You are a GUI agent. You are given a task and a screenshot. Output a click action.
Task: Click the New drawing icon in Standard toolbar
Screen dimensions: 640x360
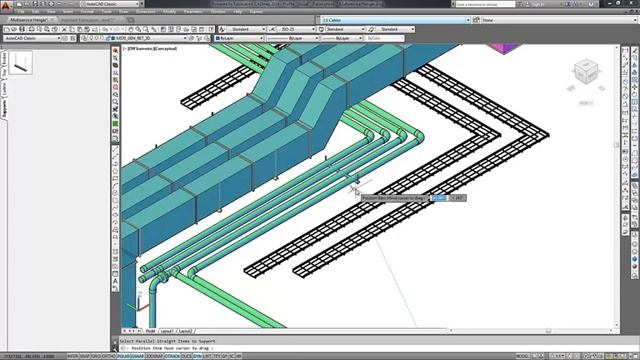point(7,29)
